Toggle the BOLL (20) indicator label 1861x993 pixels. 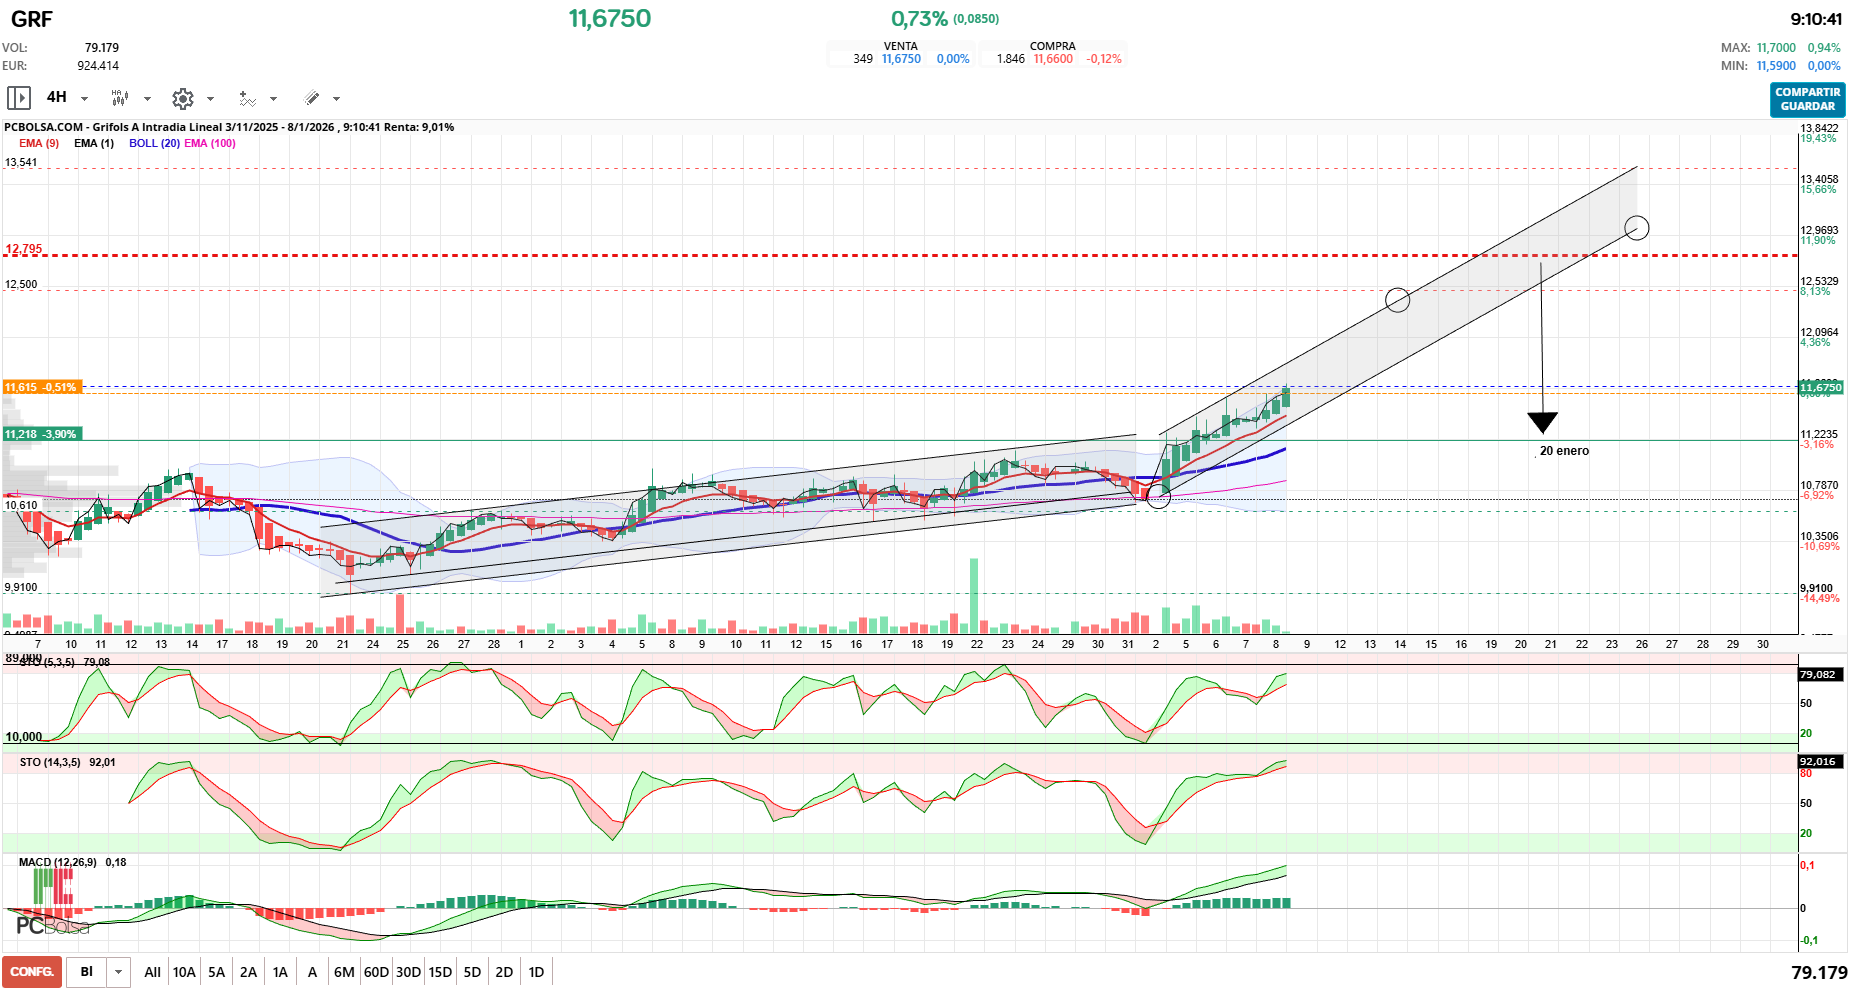pyautogui.click(x=154, y=143)
